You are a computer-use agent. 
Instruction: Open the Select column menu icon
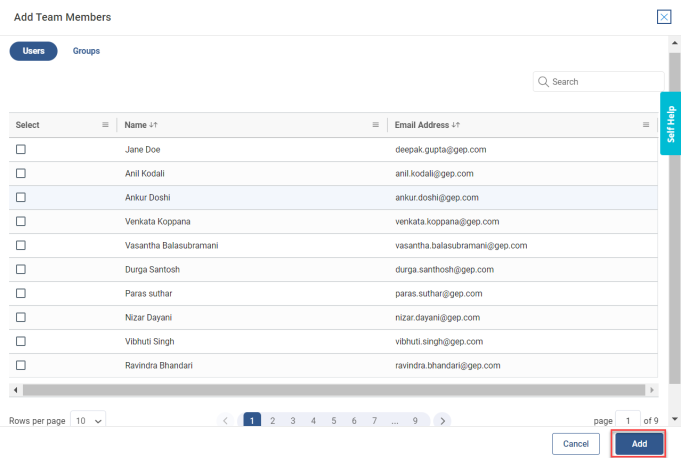tap(105, 125)
